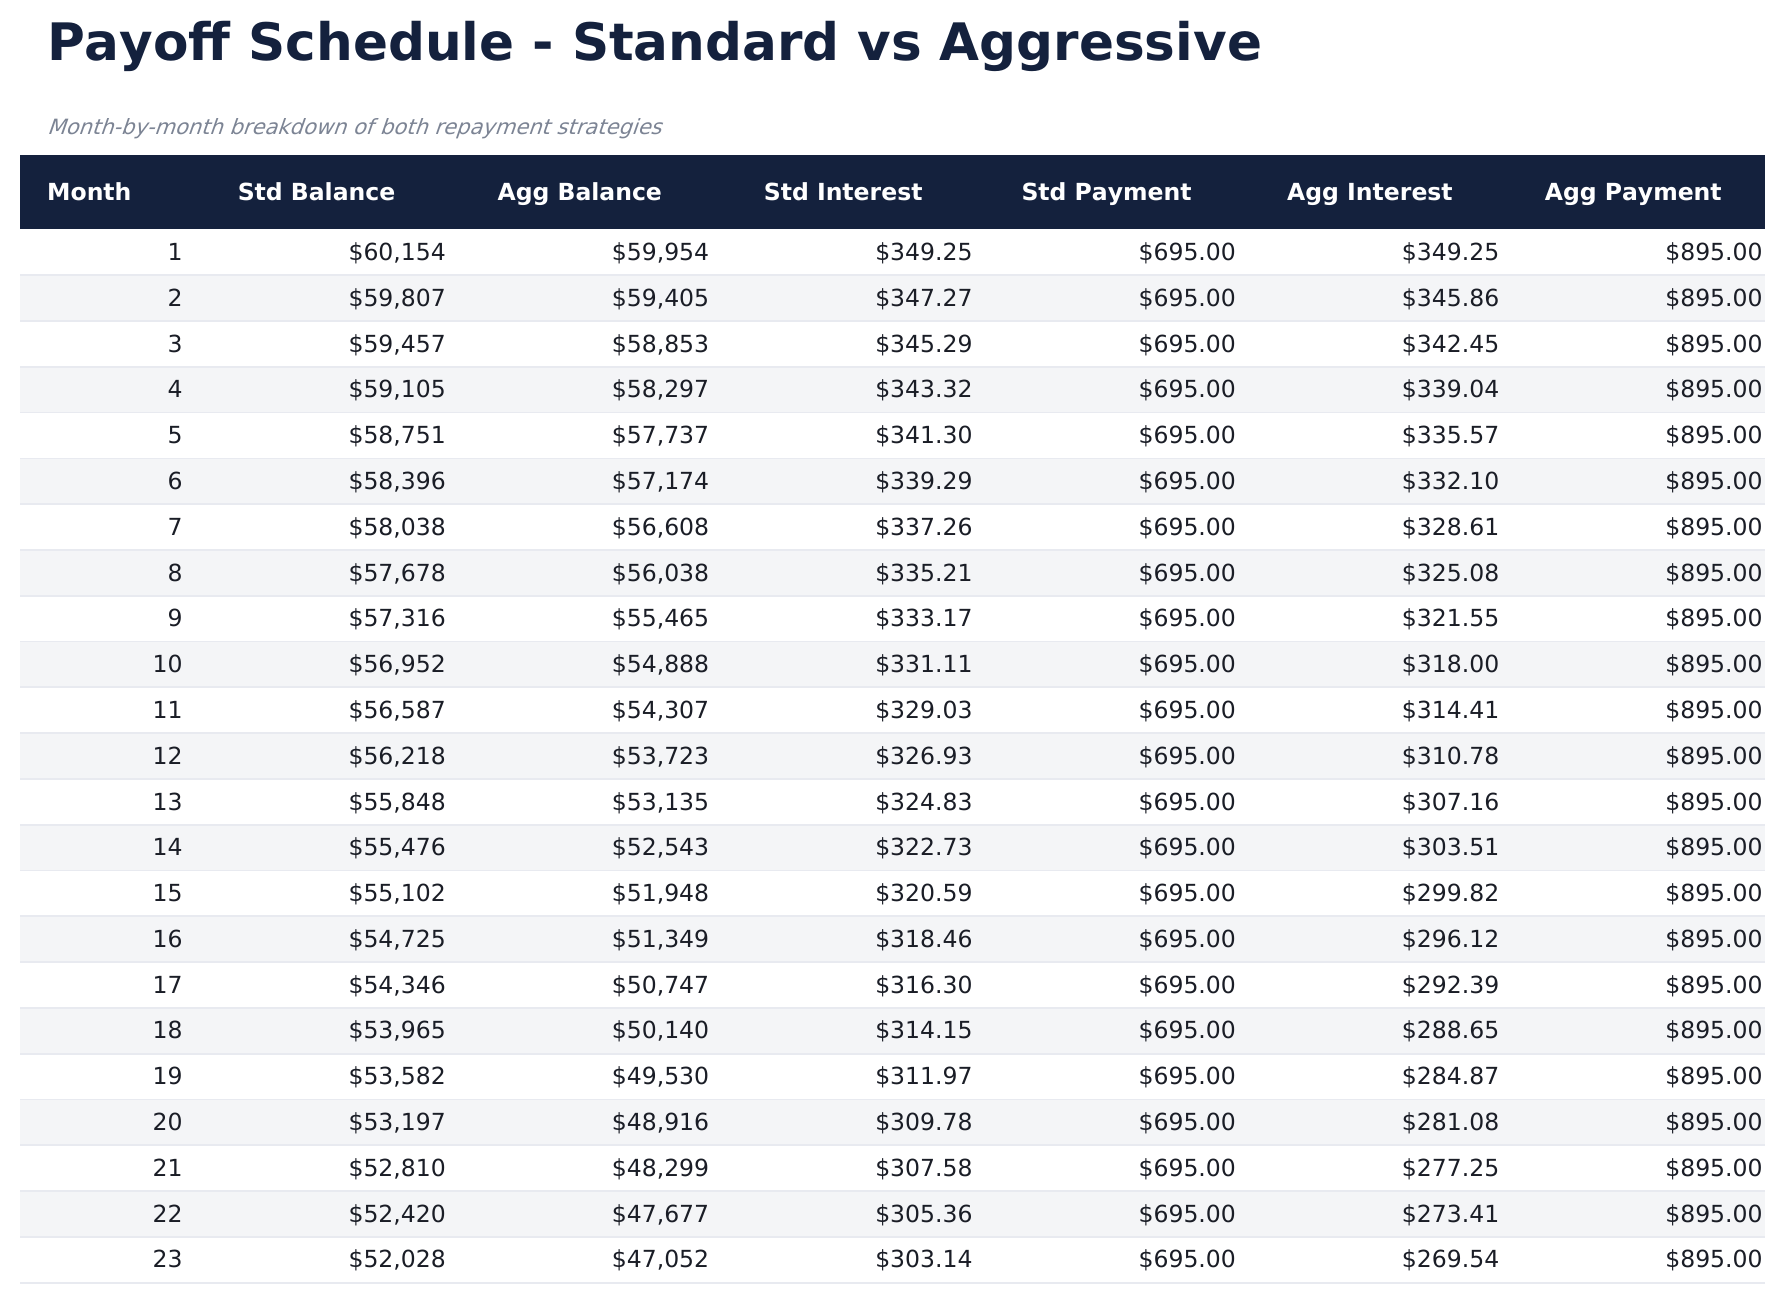The image size is (1785, 1304).
Task: Click the month-by-month breakdown subtitle
Action: point(354,127)
